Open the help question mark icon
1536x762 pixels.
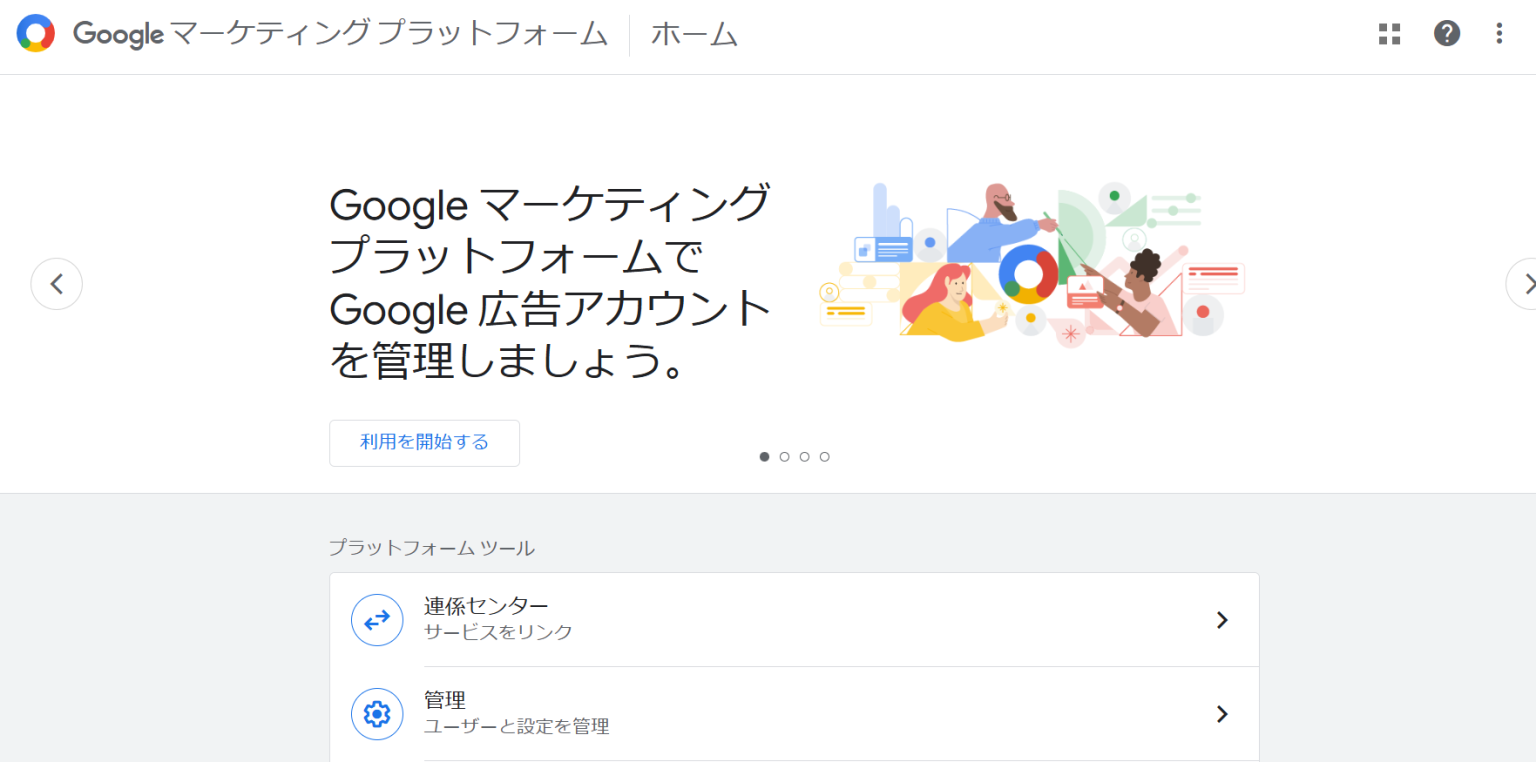[1446, 33]
